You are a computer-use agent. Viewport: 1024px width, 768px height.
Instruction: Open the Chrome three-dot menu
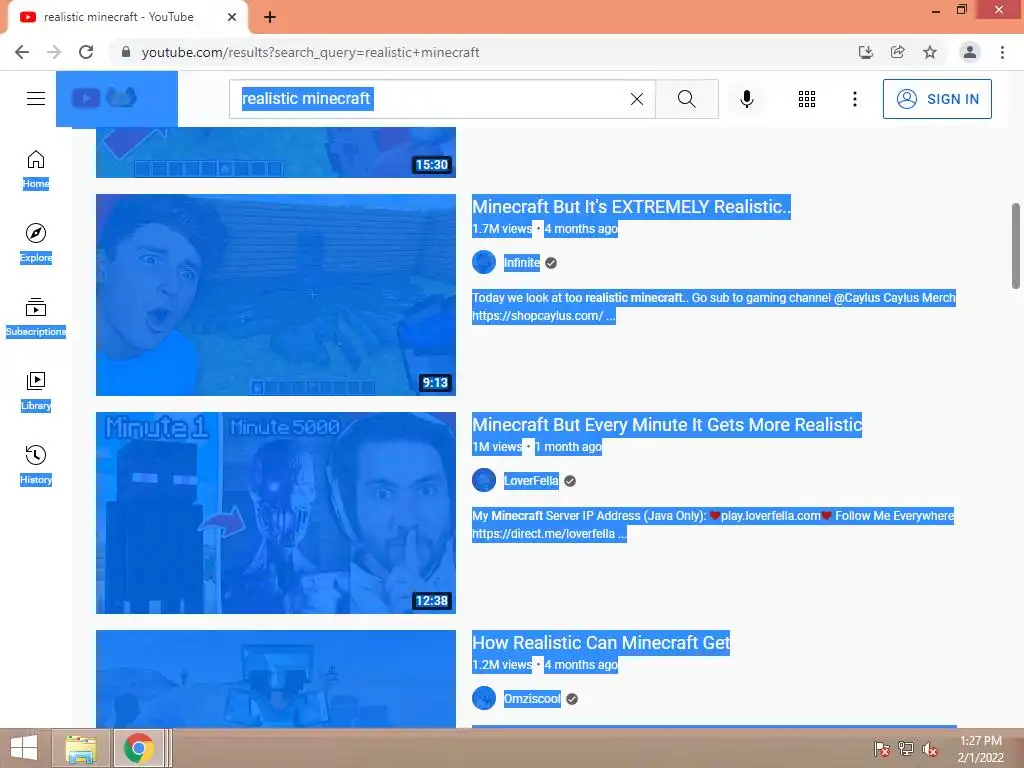coord(1002,52)
